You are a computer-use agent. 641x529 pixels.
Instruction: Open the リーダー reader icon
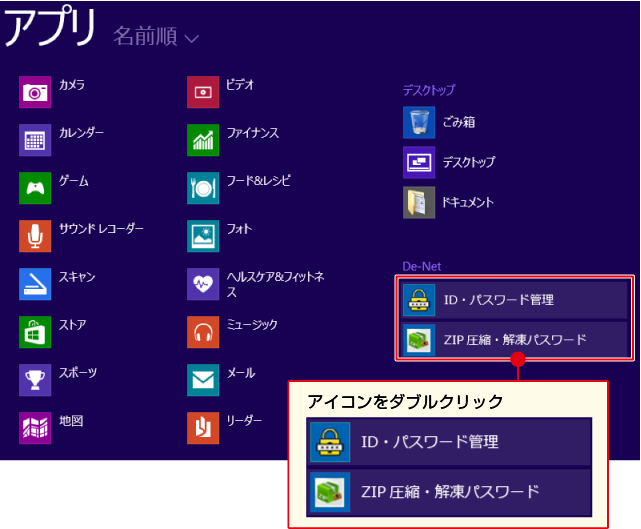point(203,428)
